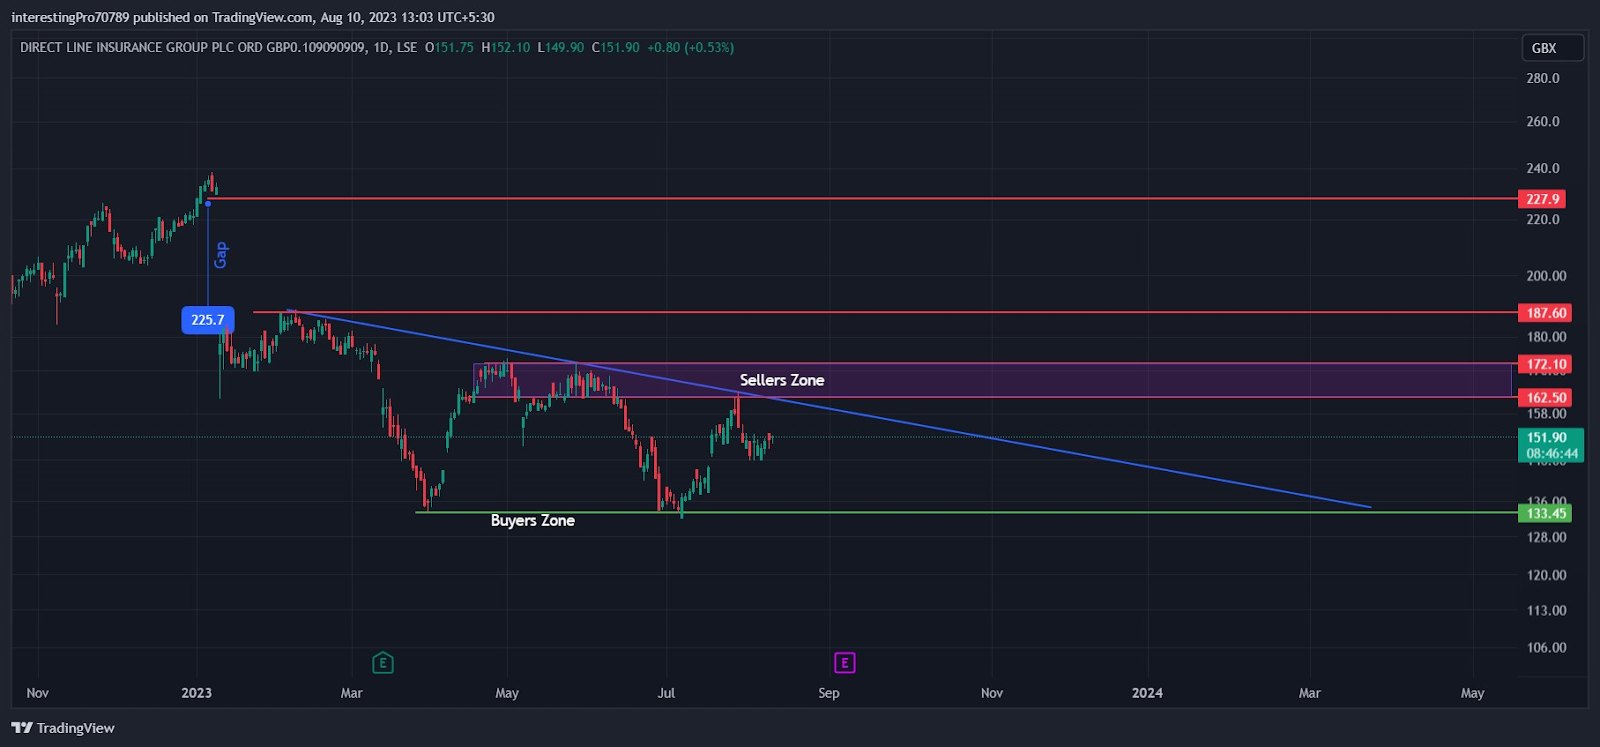
Task: Click the high value H152.10
Action: (x=506, y=47)
